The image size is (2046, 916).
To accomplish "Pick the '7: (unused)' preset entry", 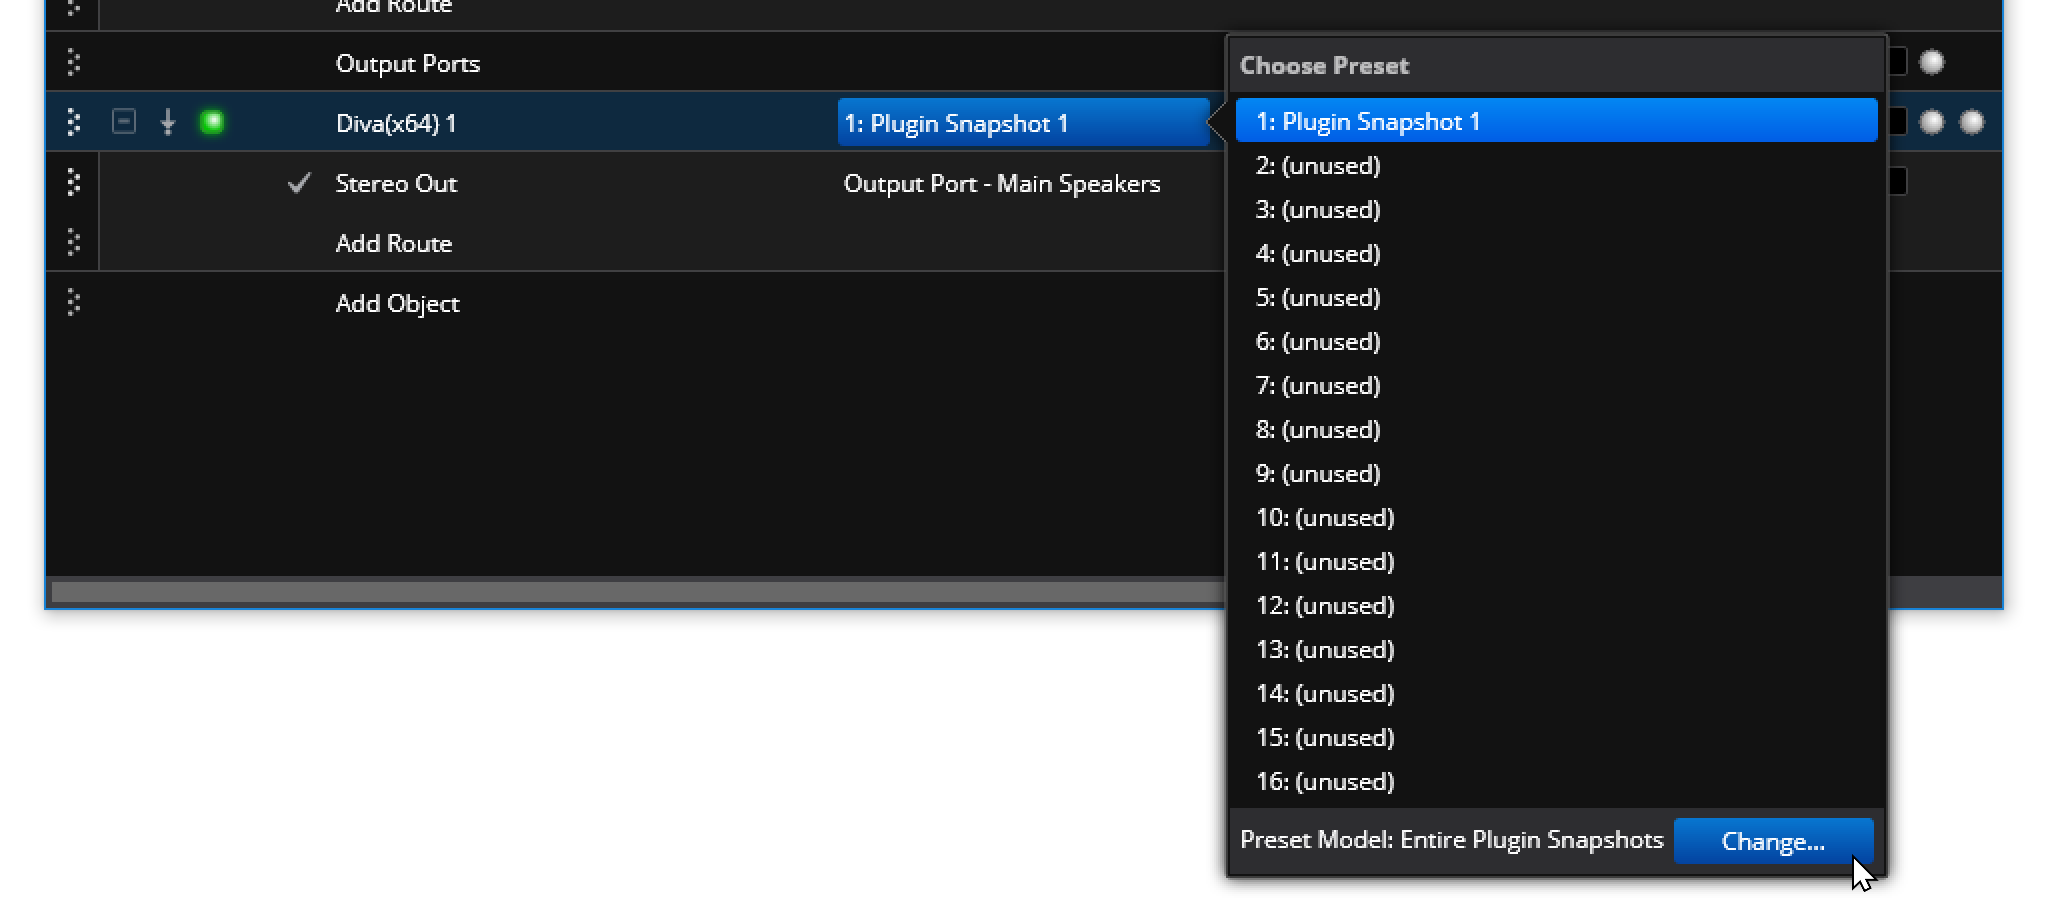I will [x=1556, y=385].
